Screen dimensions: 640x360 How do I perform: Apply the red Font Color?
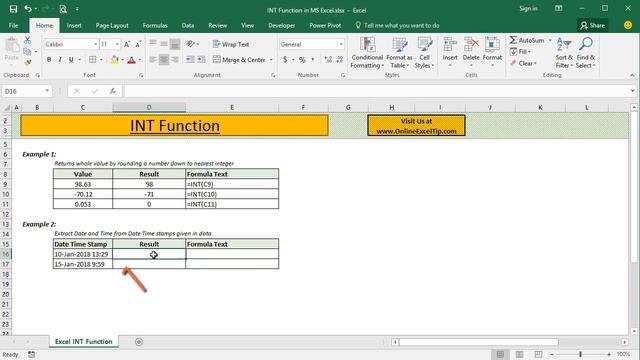tap(131, 60)
